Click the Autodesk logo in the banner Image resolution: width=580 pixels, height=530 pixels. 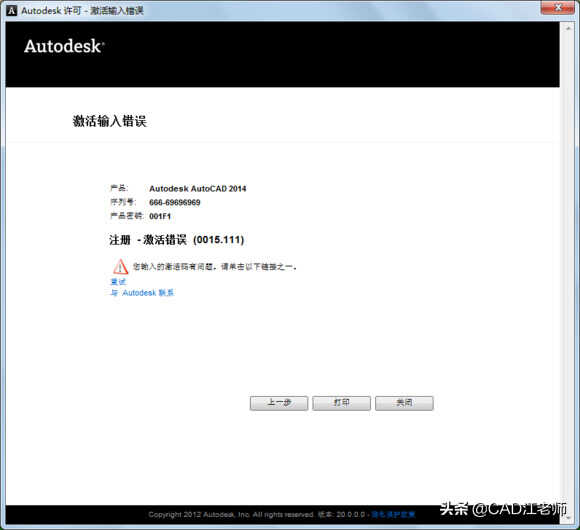64,47
